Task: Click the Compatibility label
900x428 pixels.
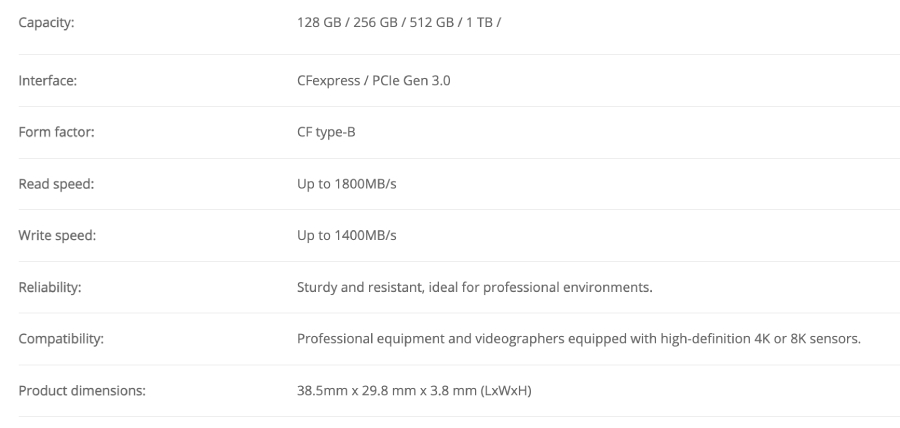Action: [x=61, y=340]
